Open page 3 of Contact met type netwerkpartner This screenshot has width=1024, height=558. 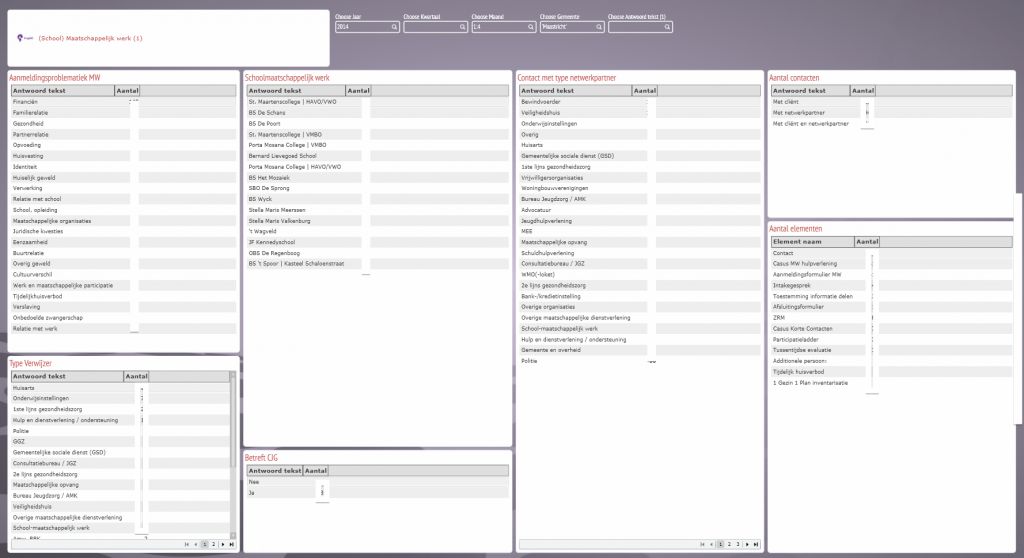(739, 544)
